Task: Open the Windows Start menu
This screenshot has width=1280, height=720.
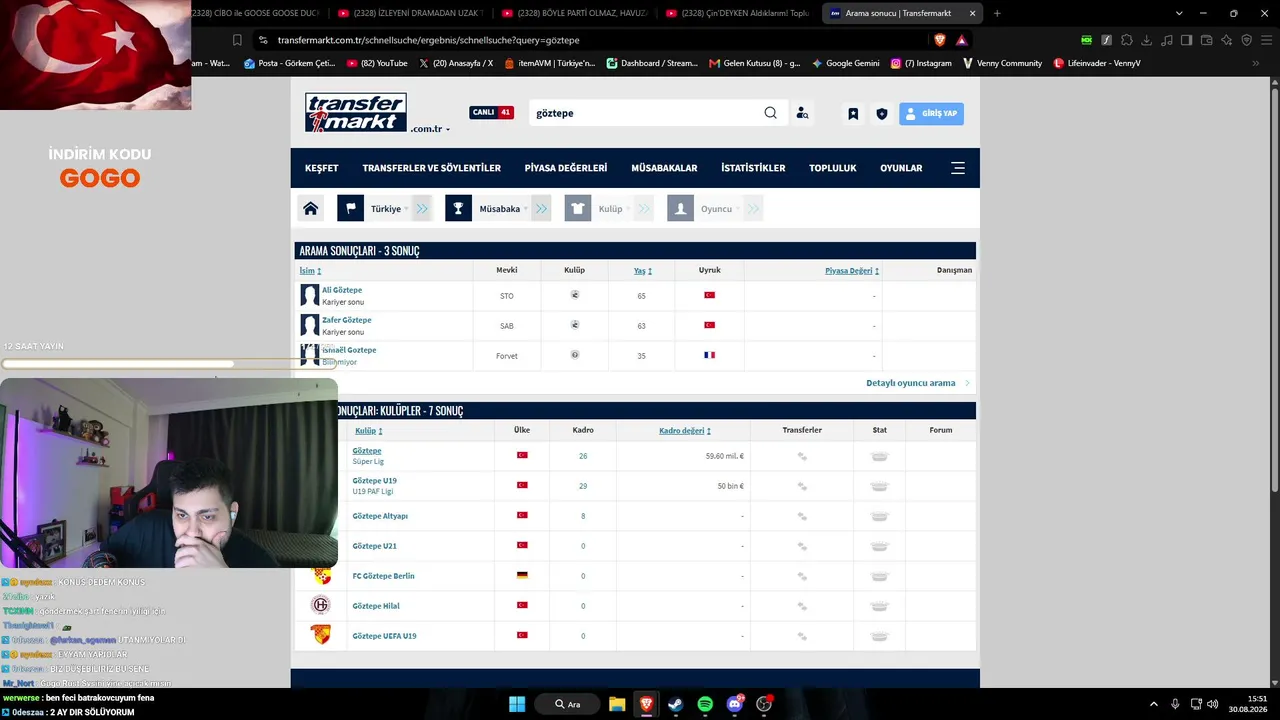Action: tap(517, 704)
